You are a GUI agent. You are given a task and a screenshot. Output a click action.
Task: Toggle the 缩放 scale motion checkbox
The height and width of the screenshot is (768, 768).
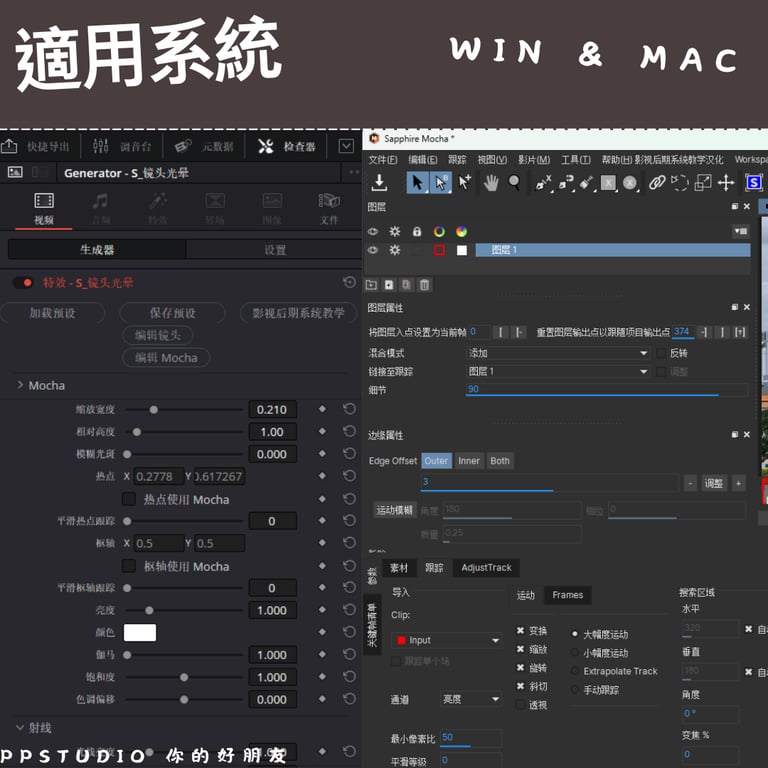tap(520, 649)
